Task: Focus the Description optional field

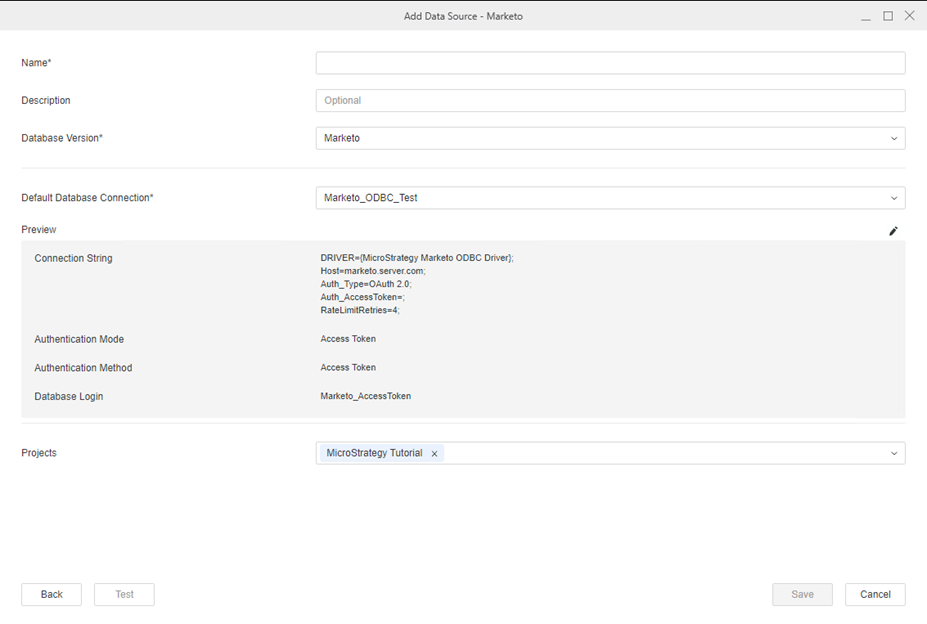Action: pyautogui.click(x=610, y=101)
